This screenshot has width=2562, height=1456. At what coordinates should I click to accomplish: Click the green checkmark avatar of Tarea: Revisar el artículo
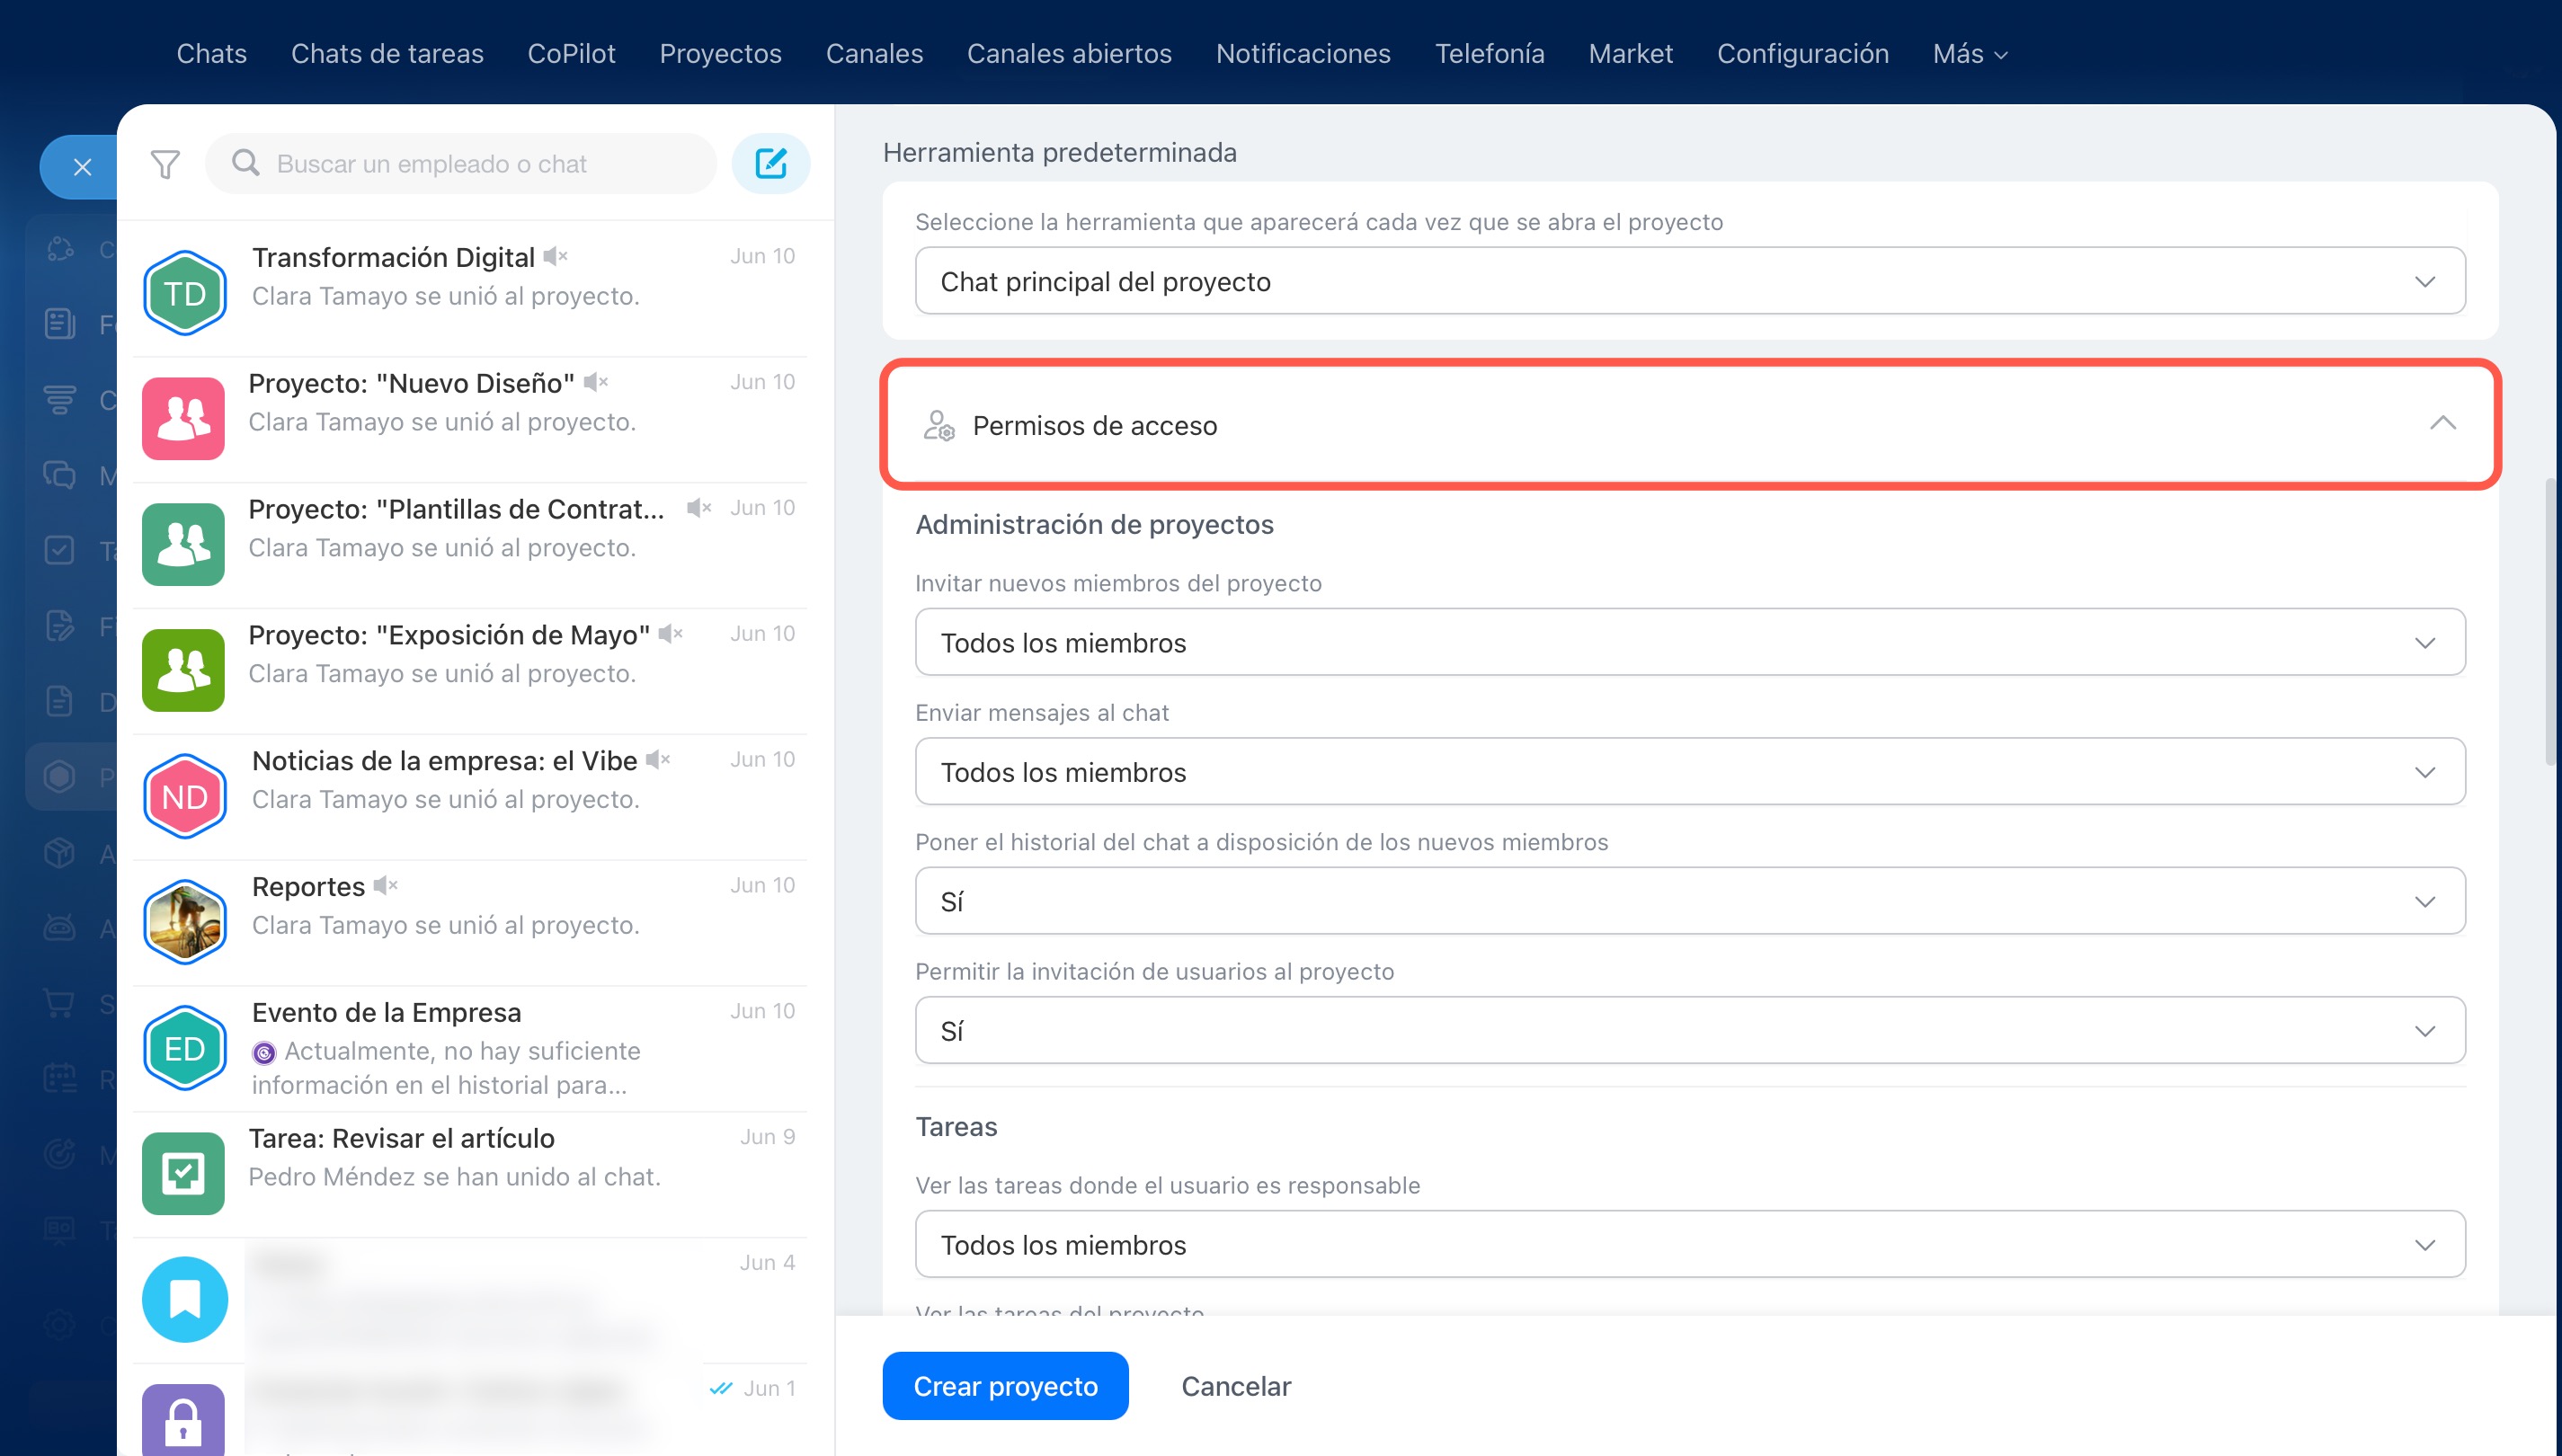tap(183, 1174)
